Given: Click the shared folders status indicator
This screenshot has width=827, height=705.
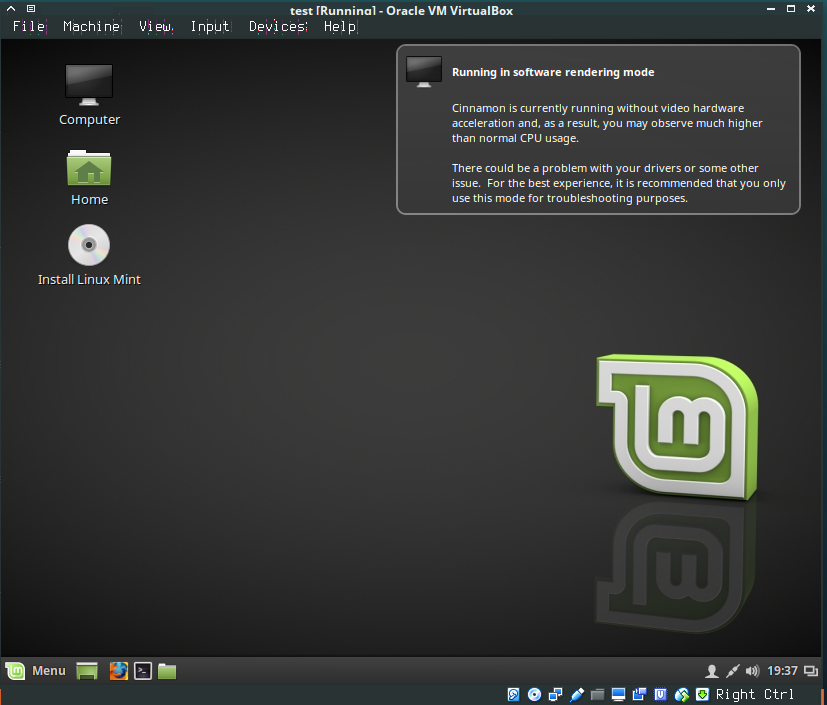Looking at the screenshot, I should tap(597, 694).
